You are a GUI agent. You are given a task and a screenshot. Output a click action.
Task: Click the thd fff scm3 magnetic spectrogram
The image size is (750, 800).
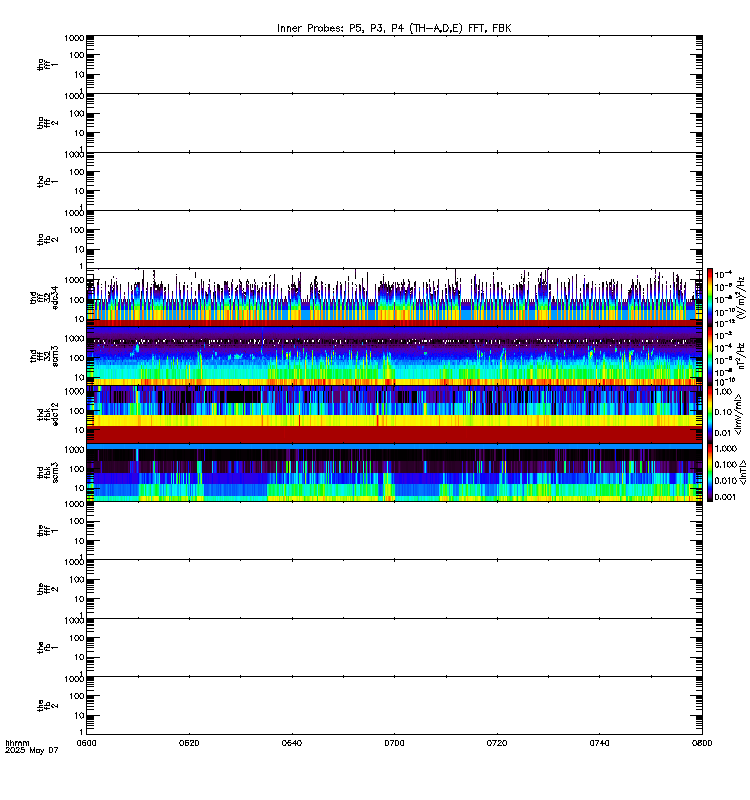[394, 356]
